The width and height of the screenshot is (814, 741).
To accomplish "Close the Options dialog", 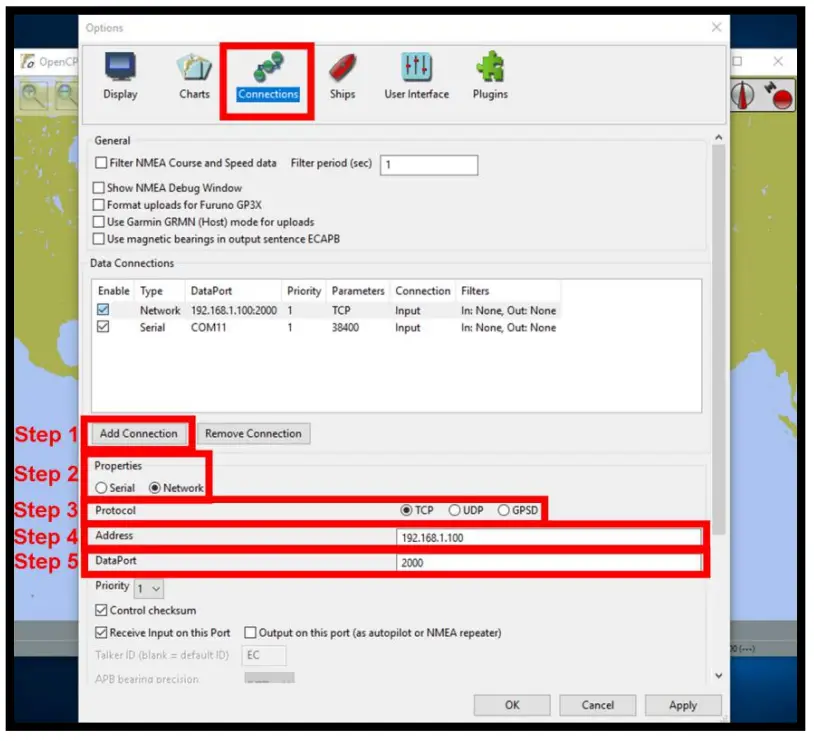I will [x=716, y=27].
